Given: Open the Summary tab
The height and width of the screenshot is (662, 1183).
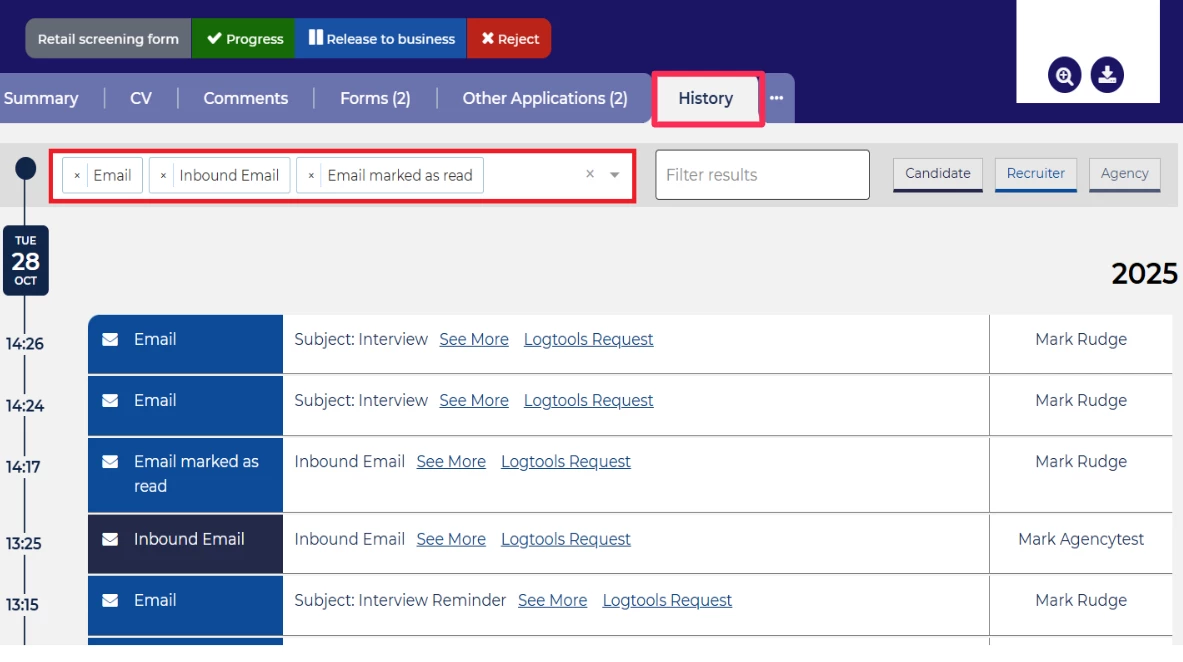Looking at the screenshot, I should point(41,98).
